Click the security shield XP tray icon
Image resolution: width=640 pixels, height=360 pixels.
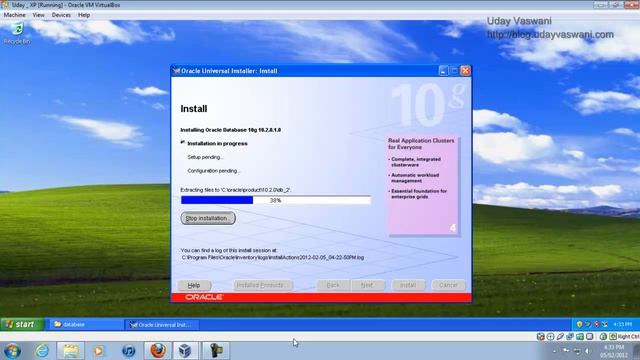click(579, 324)
